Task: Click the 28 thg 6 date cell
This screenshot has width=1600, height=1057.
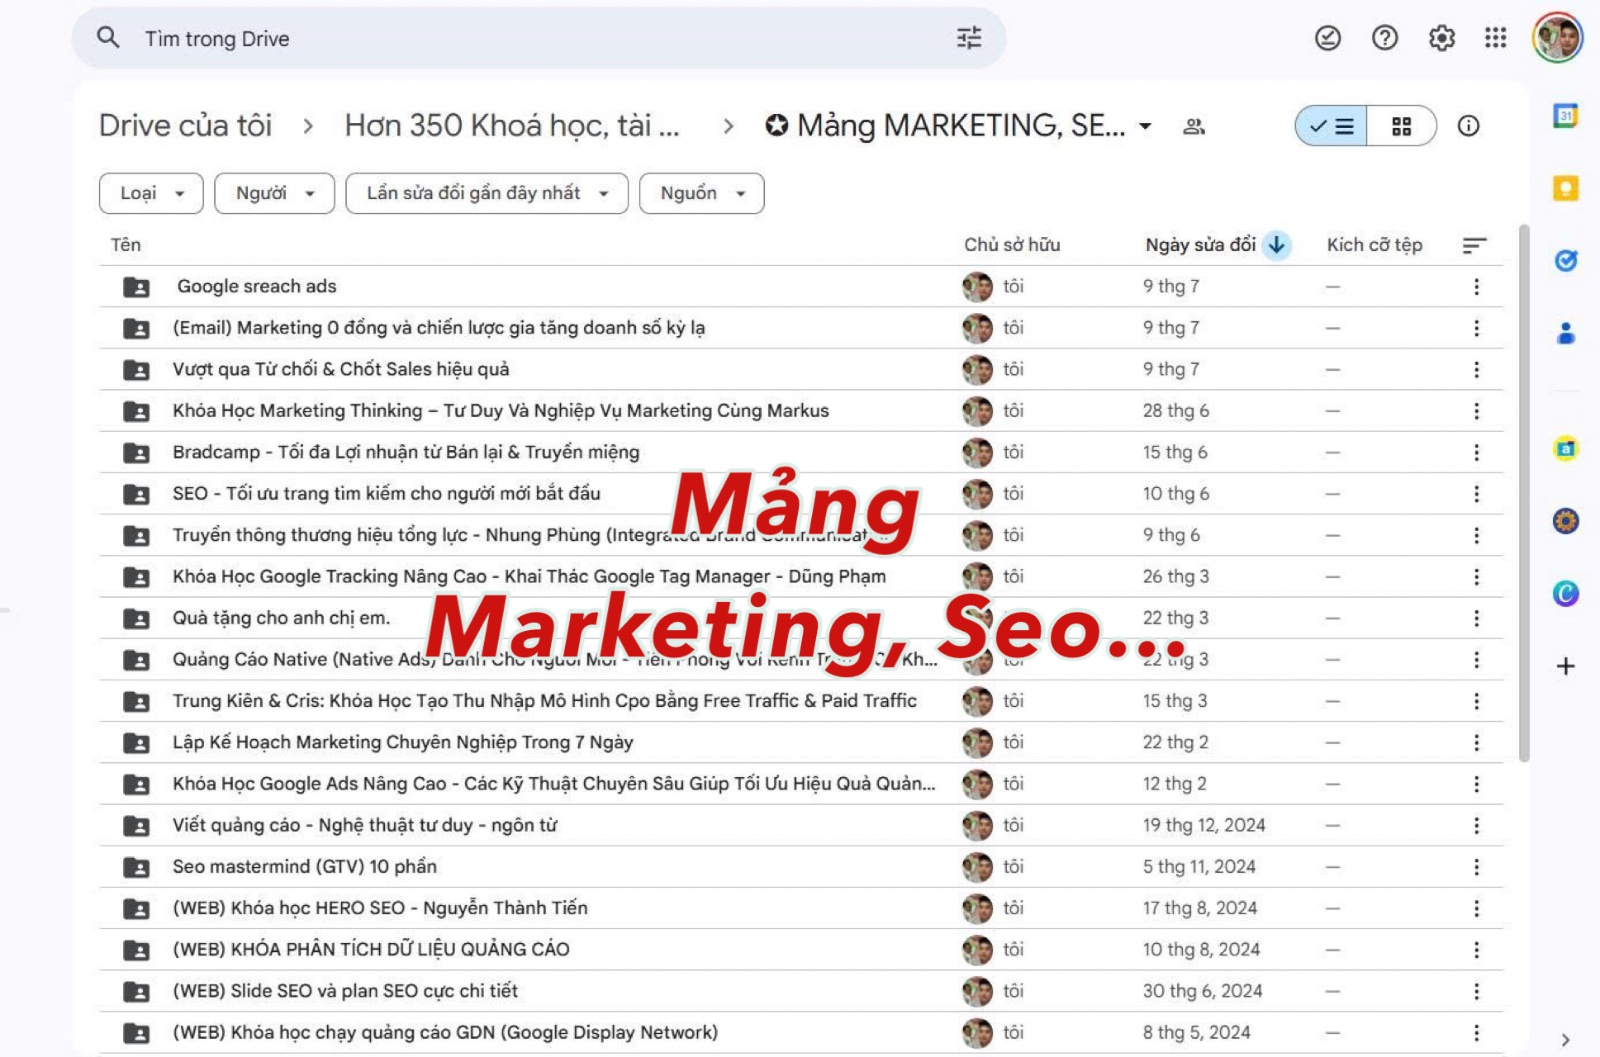Action: point(1176,411)
